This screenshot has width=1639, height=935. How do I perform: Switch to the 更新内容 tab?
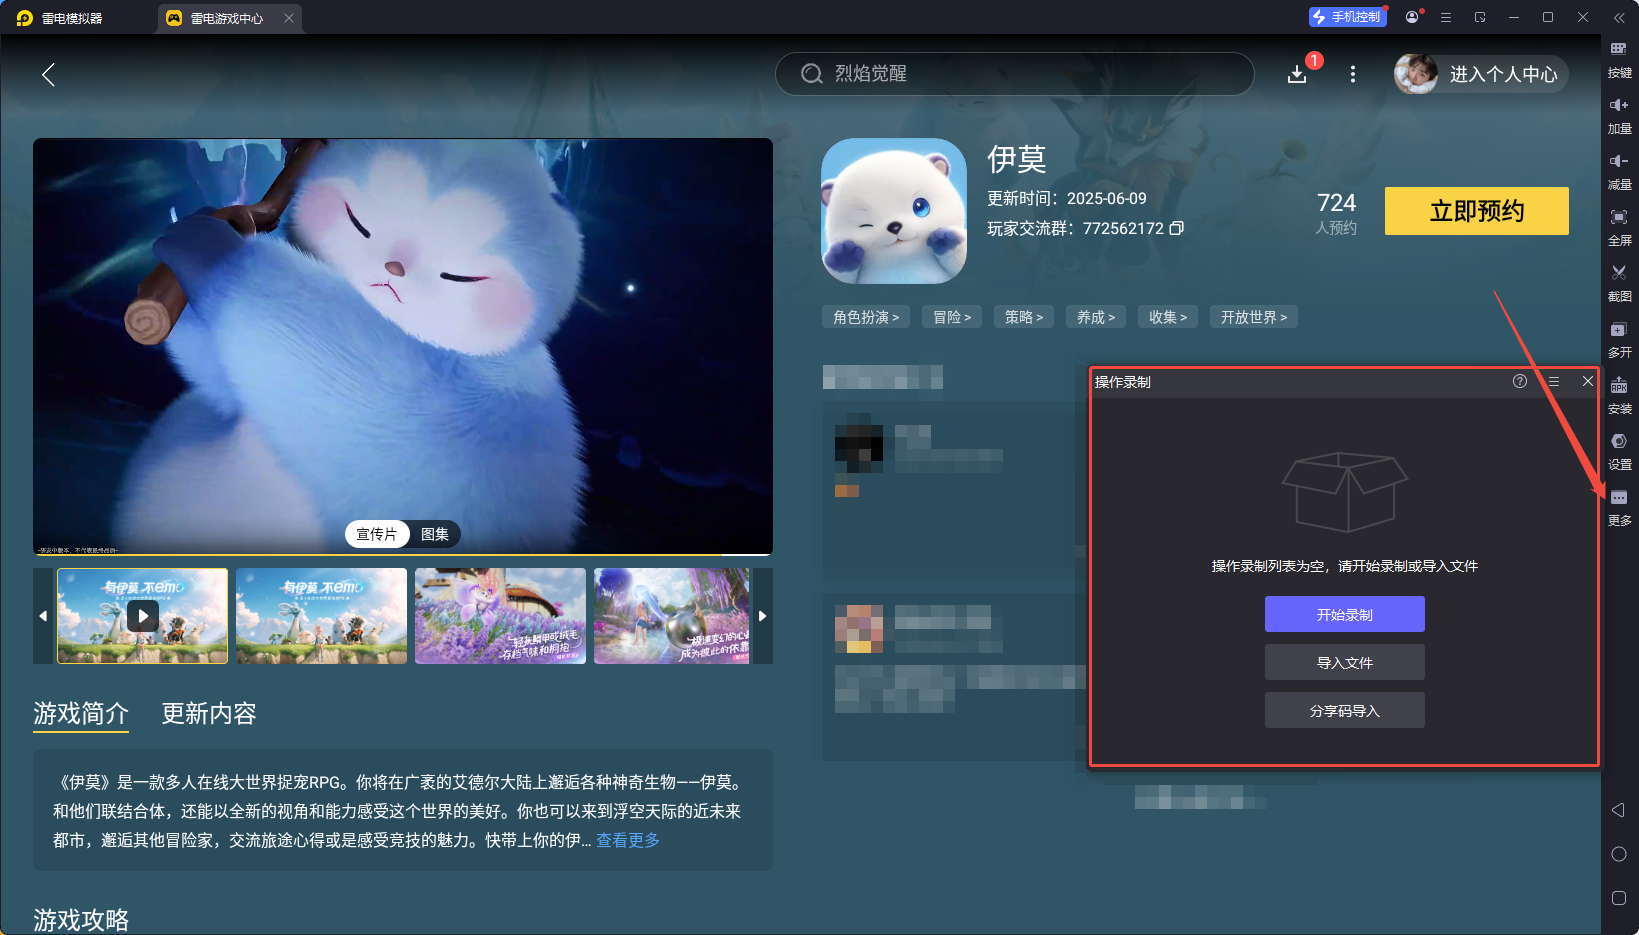pyautogui.click(x=208, y=714)
